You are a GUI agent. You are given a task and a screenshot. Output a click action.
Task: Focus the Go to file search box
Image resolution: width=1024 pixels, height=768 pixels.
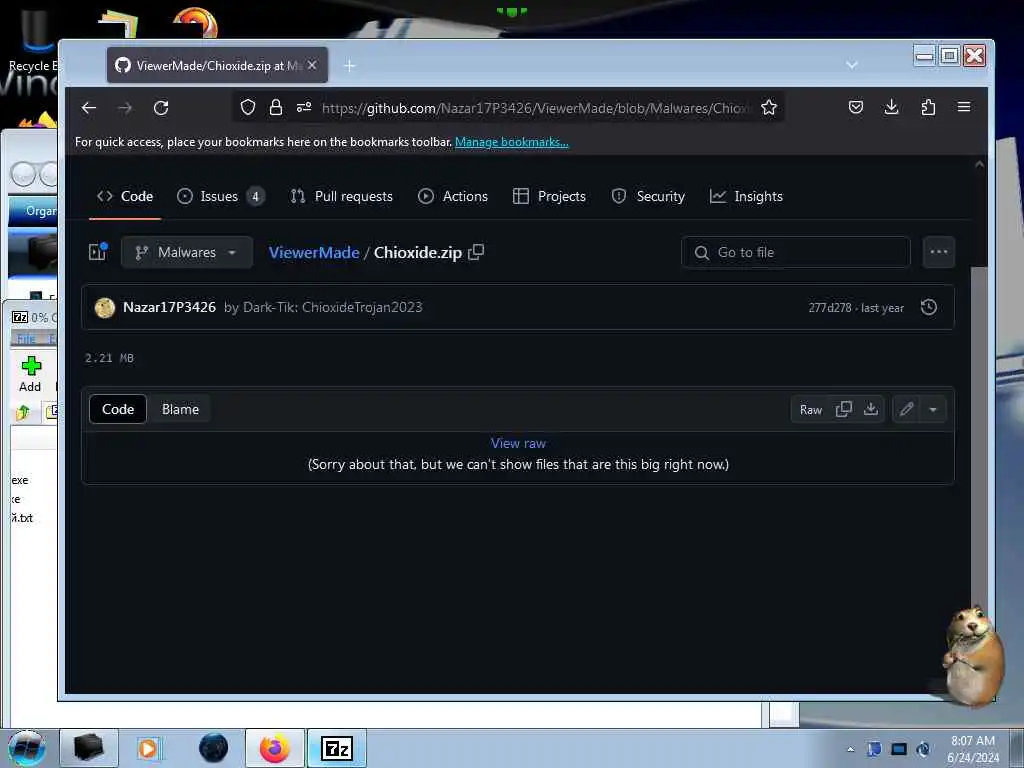[795, 252]
